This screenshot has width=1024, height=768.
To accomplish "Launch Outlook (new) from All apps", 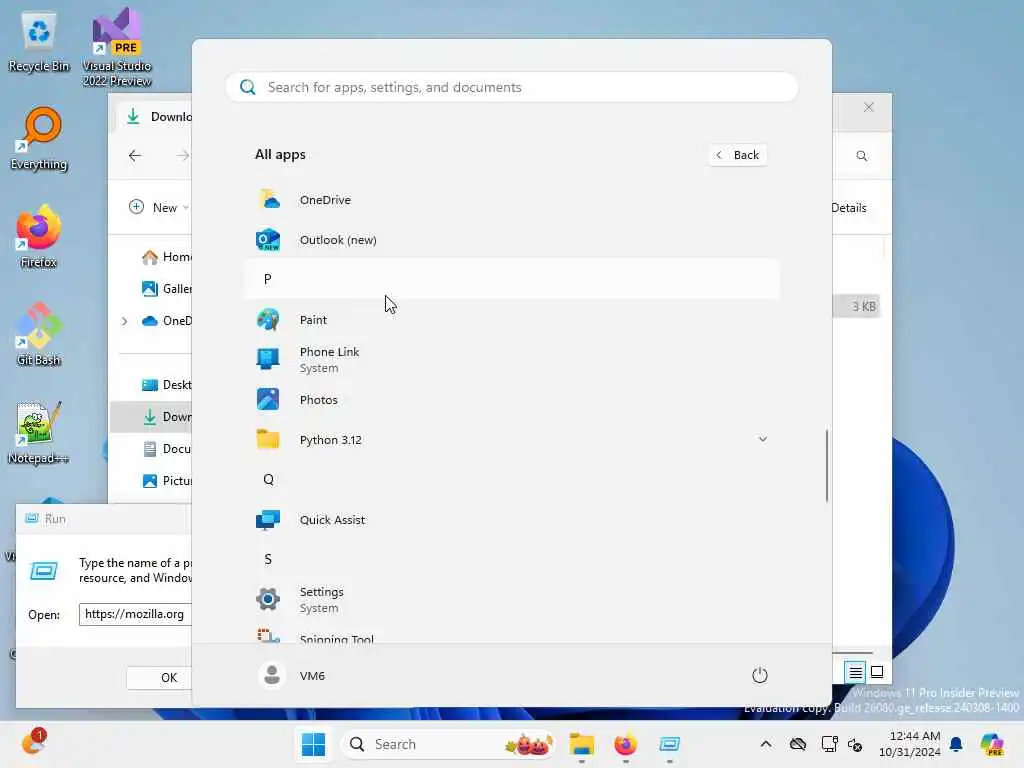I will pos(512,240).
